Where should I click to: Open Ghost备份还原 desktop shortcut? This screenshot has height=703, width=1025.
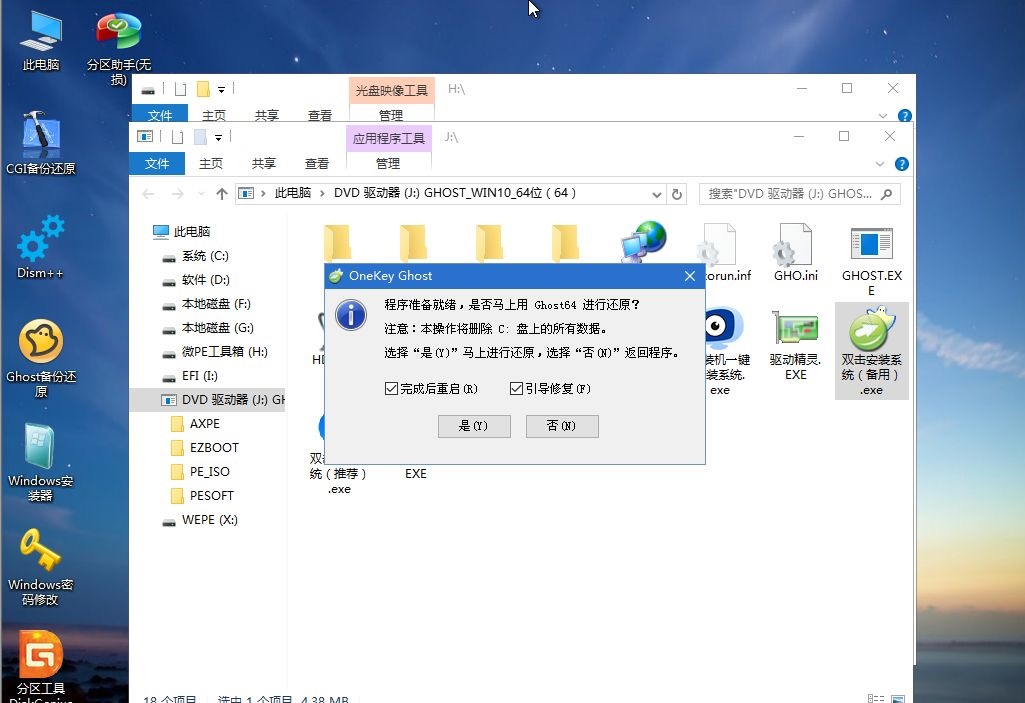coord(41,358)
